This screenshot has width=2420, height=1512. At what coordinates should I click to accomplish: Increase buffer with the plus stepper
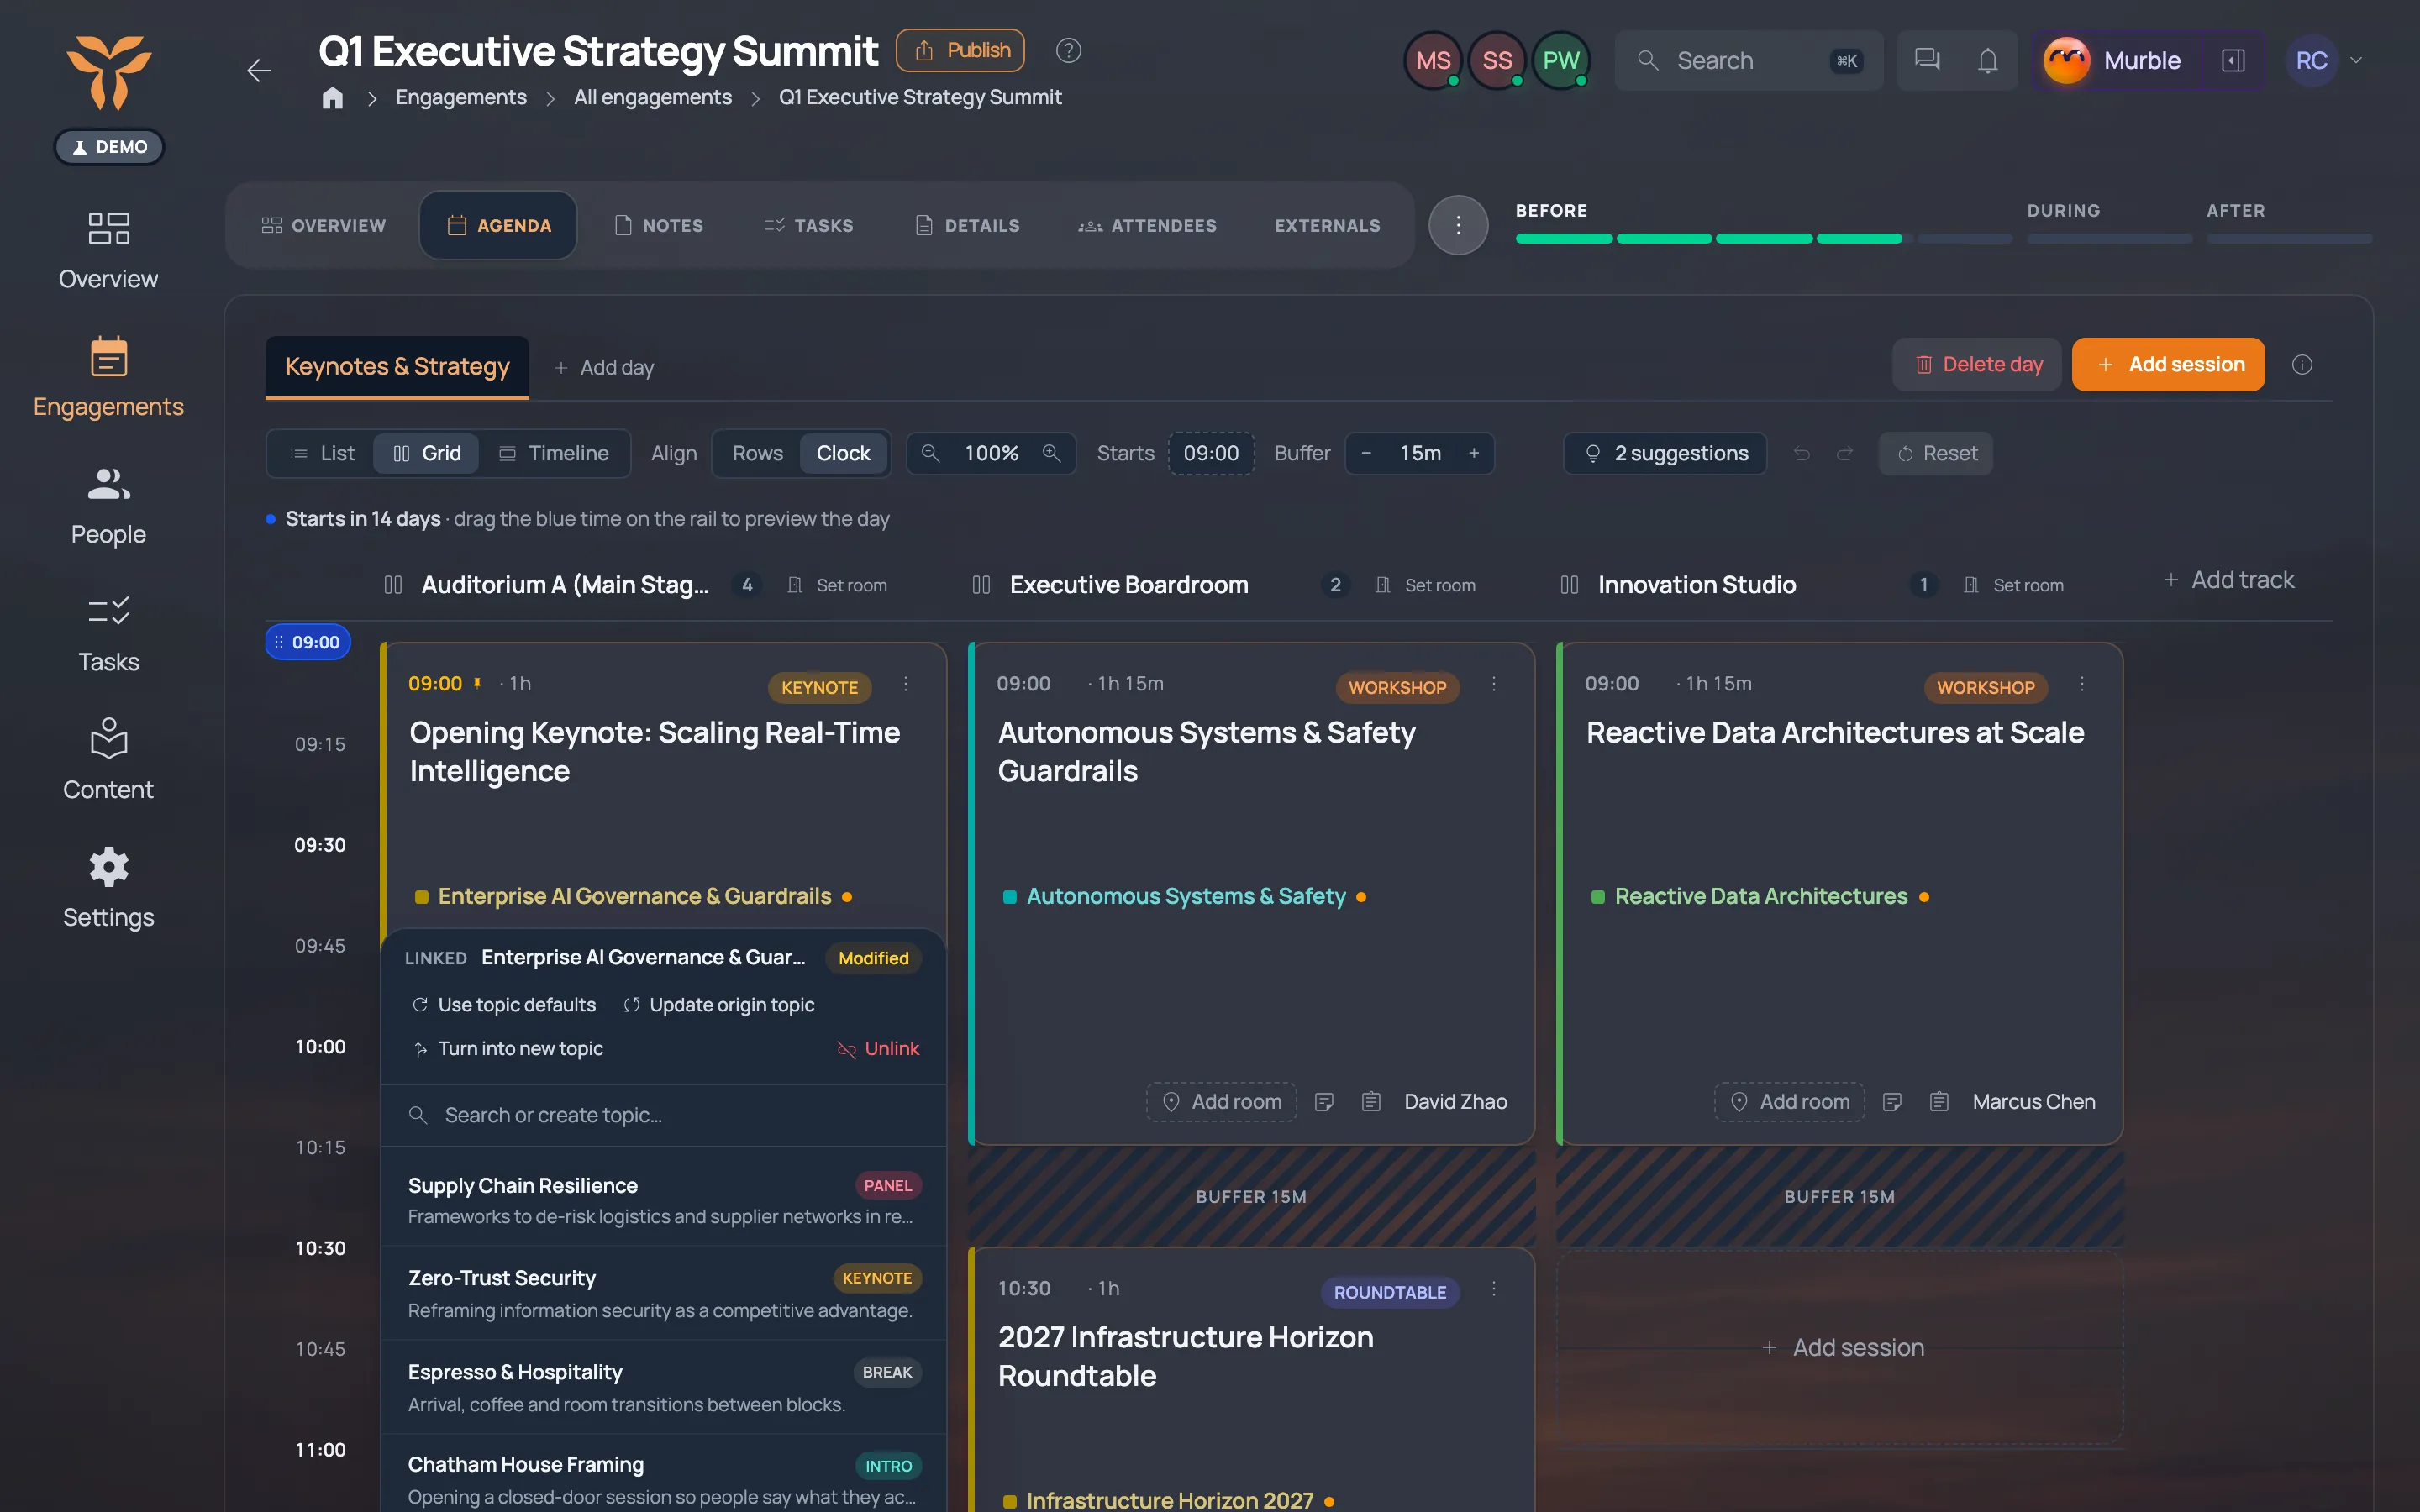click(1473, 453)
